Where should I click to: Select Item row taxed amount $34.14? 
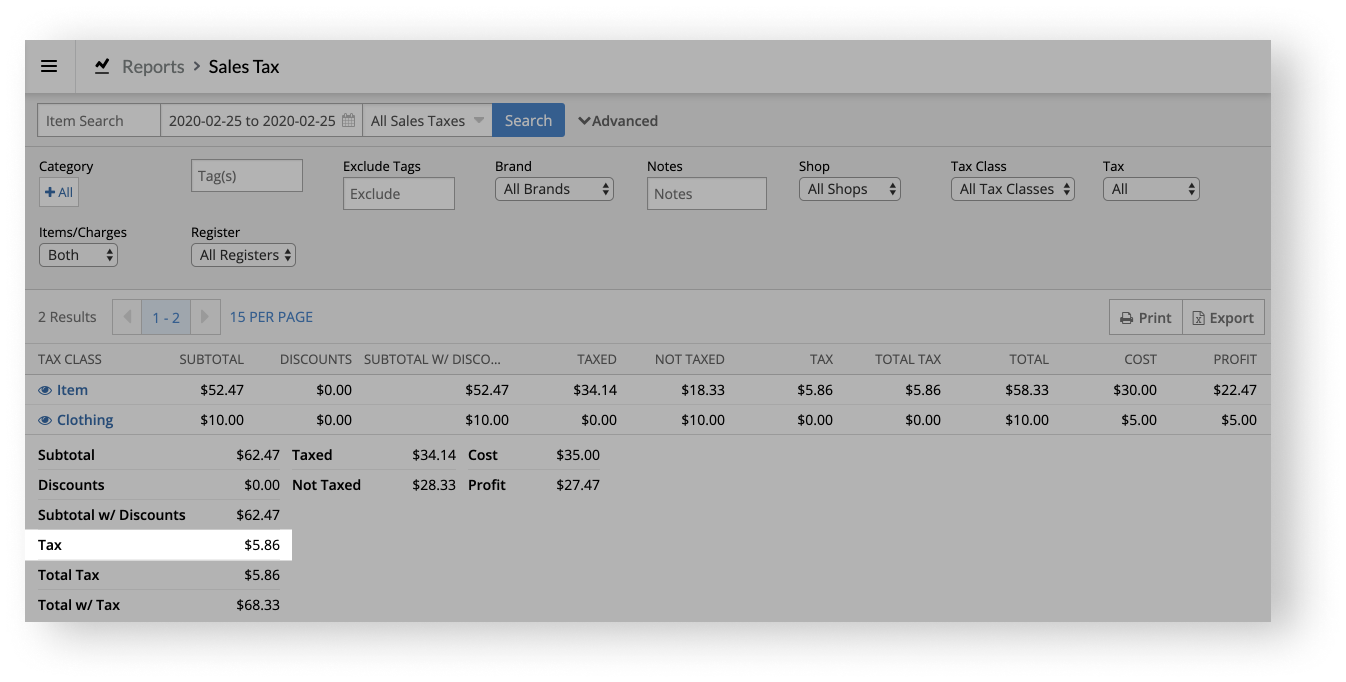[x=595, y=390]
